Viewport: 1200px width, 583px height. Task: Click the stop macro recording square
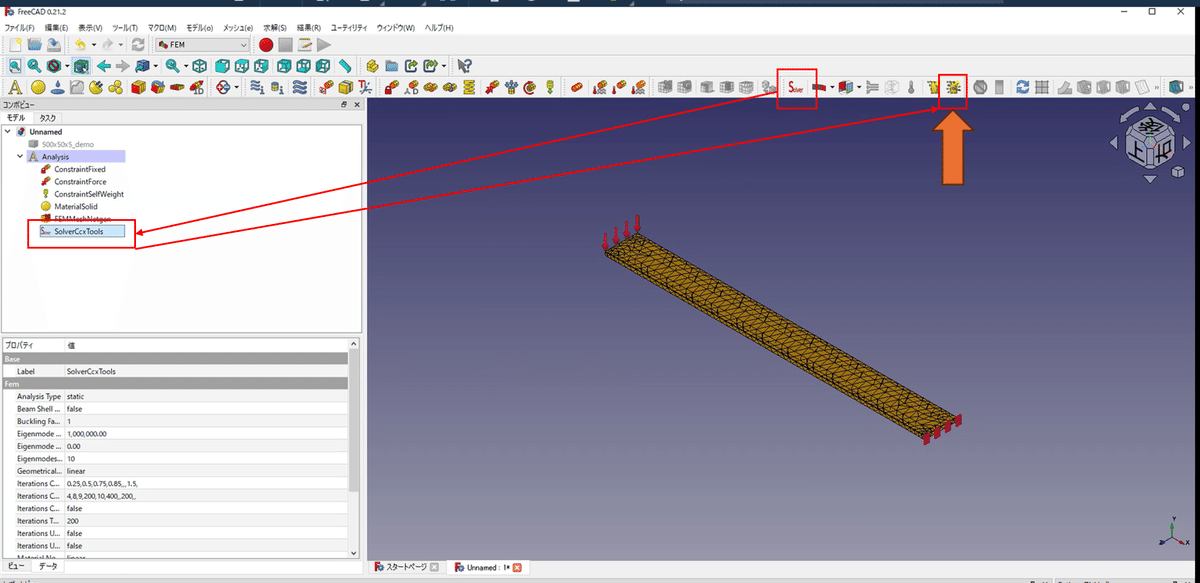point(285,45)
